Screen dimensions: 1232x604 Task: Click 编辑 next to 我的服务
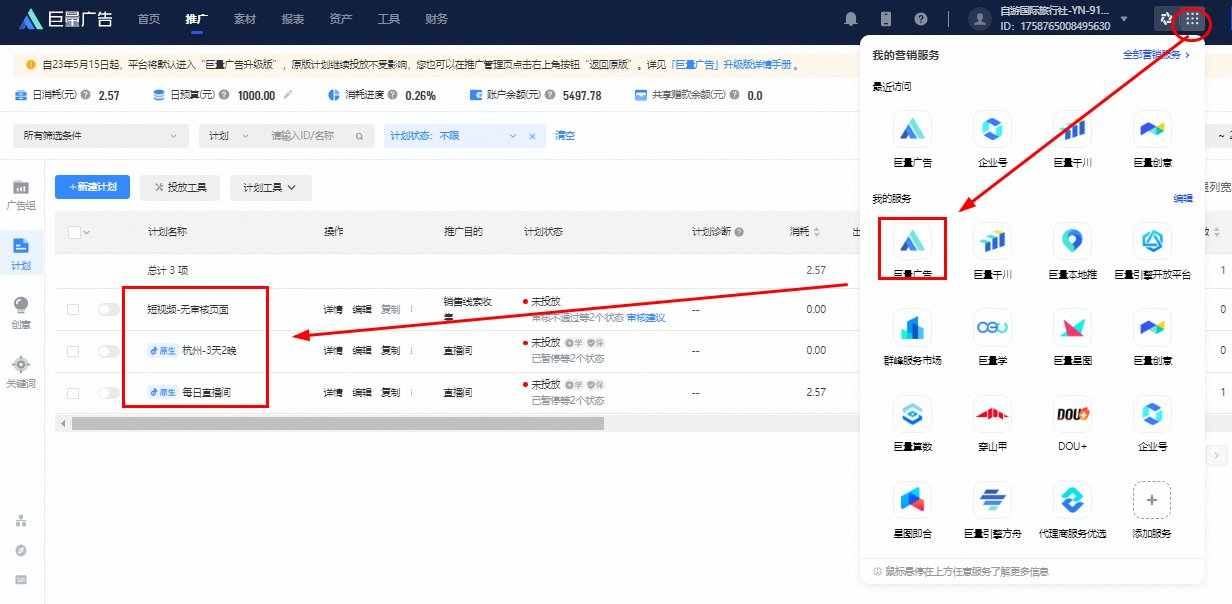(1183, 199)
